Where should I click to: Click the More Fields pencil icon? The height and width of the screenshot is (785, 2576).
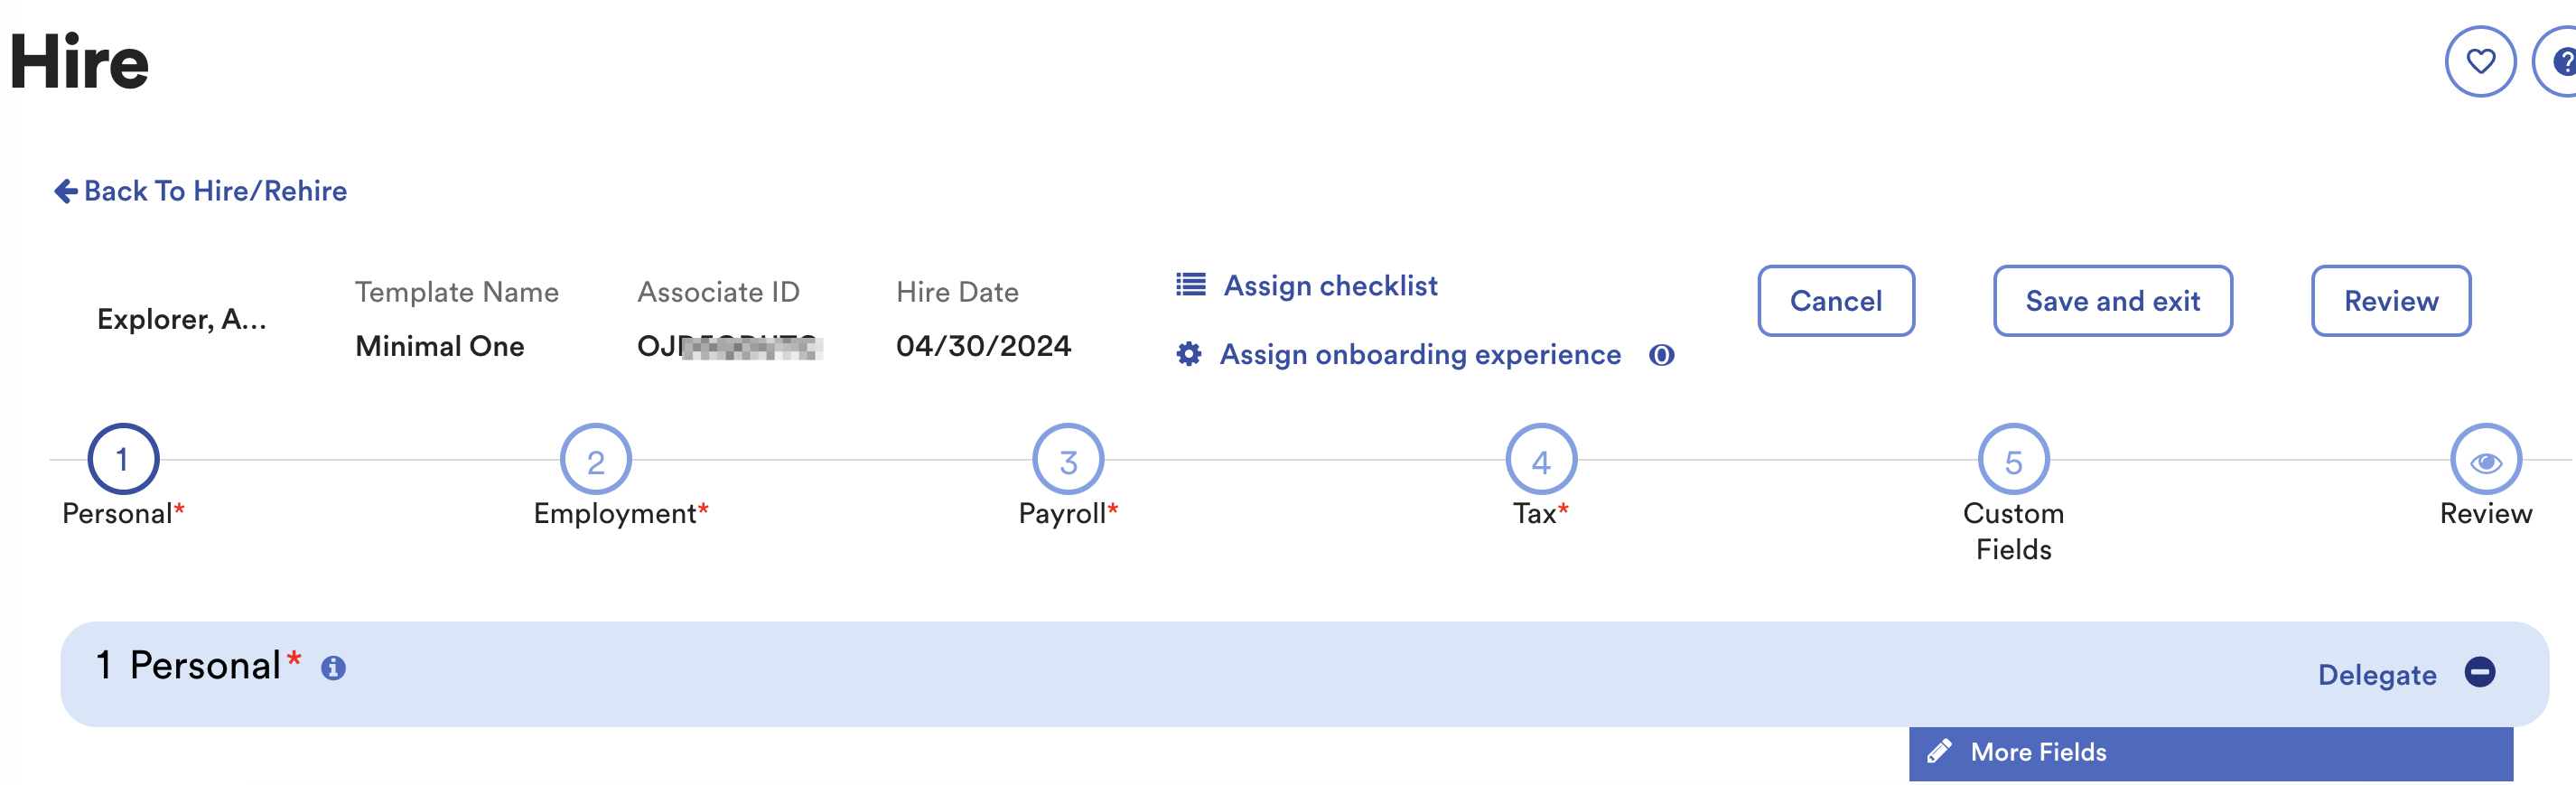tap(1939, 752)
